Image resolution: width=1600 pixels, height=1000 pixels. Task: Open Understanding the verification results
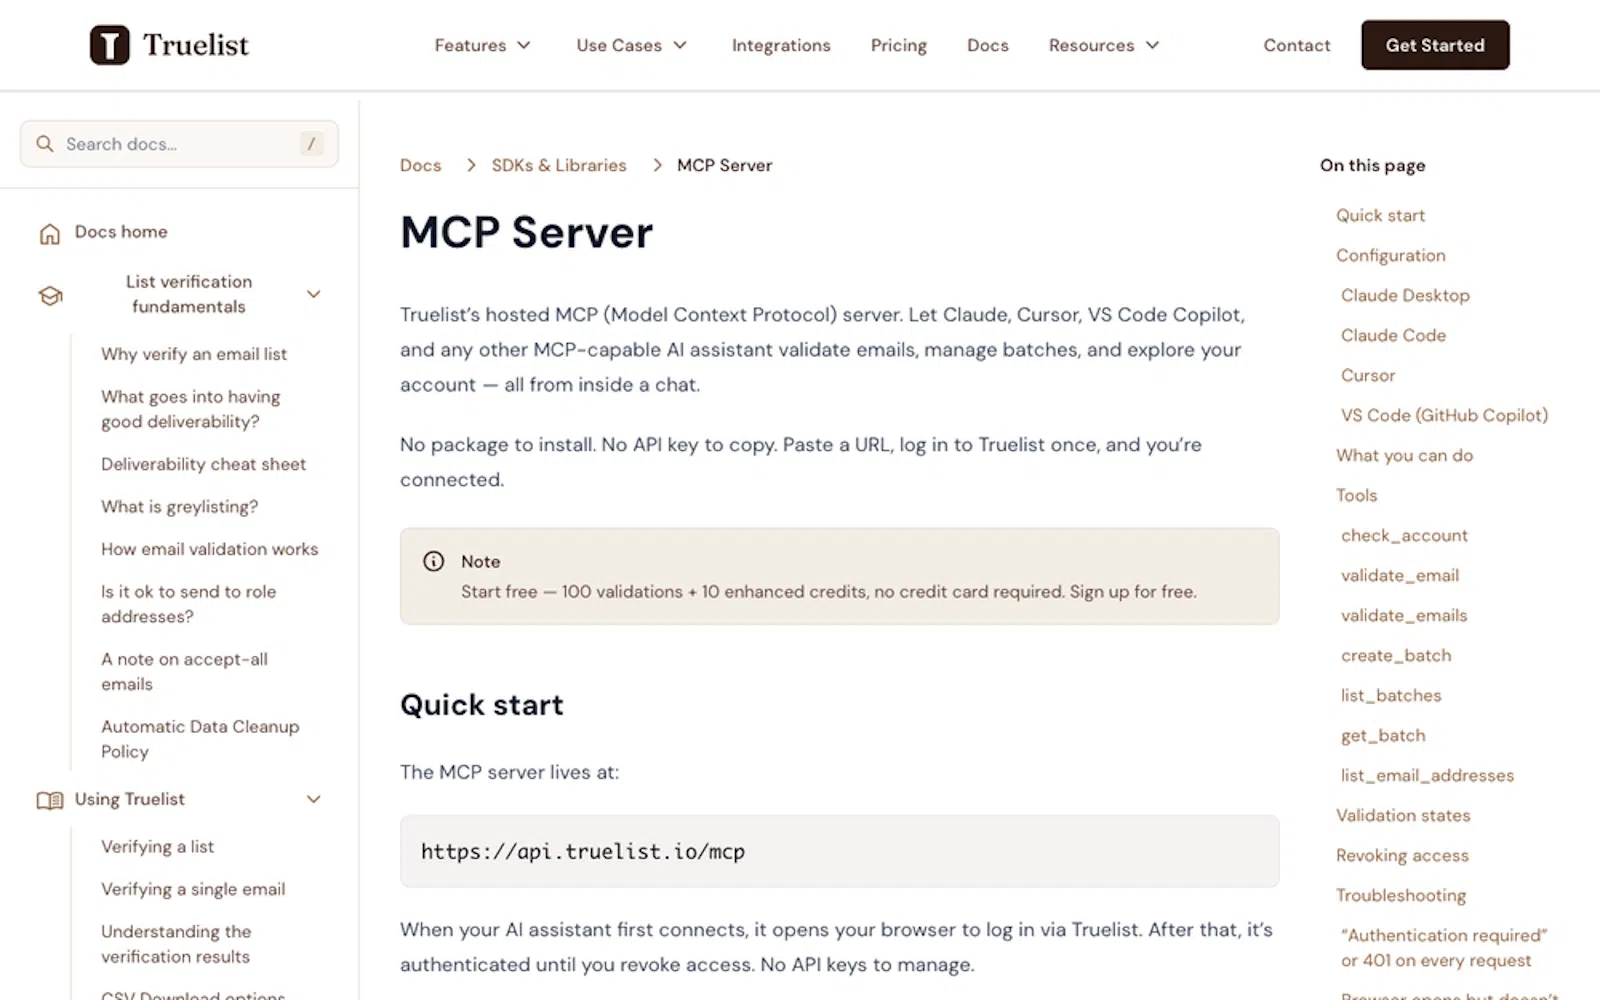point(176,944)
